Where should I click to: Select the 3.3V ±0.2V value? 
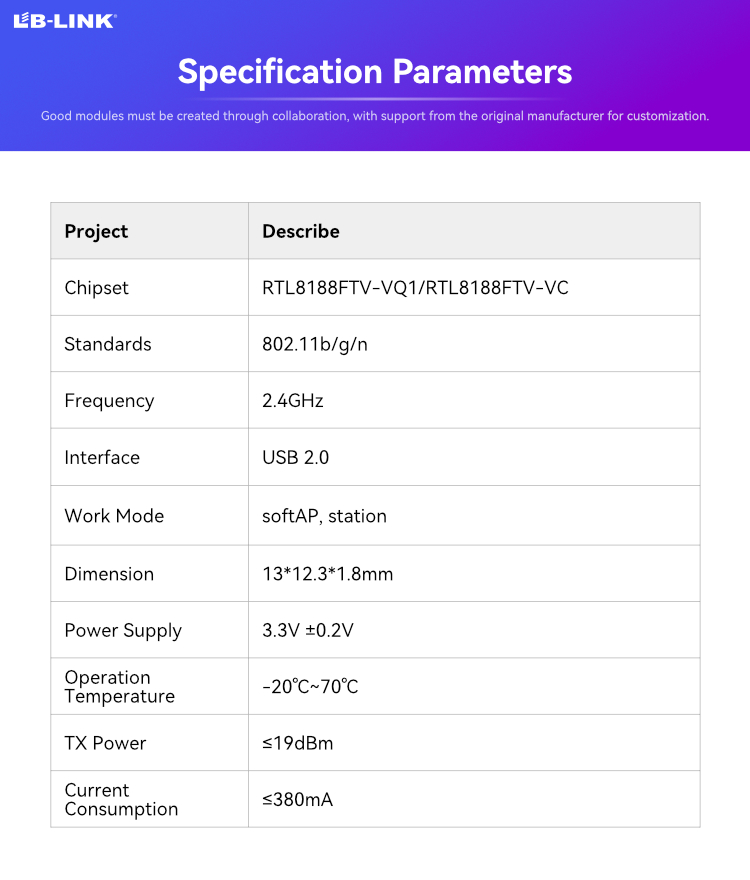tap(308, 630)
